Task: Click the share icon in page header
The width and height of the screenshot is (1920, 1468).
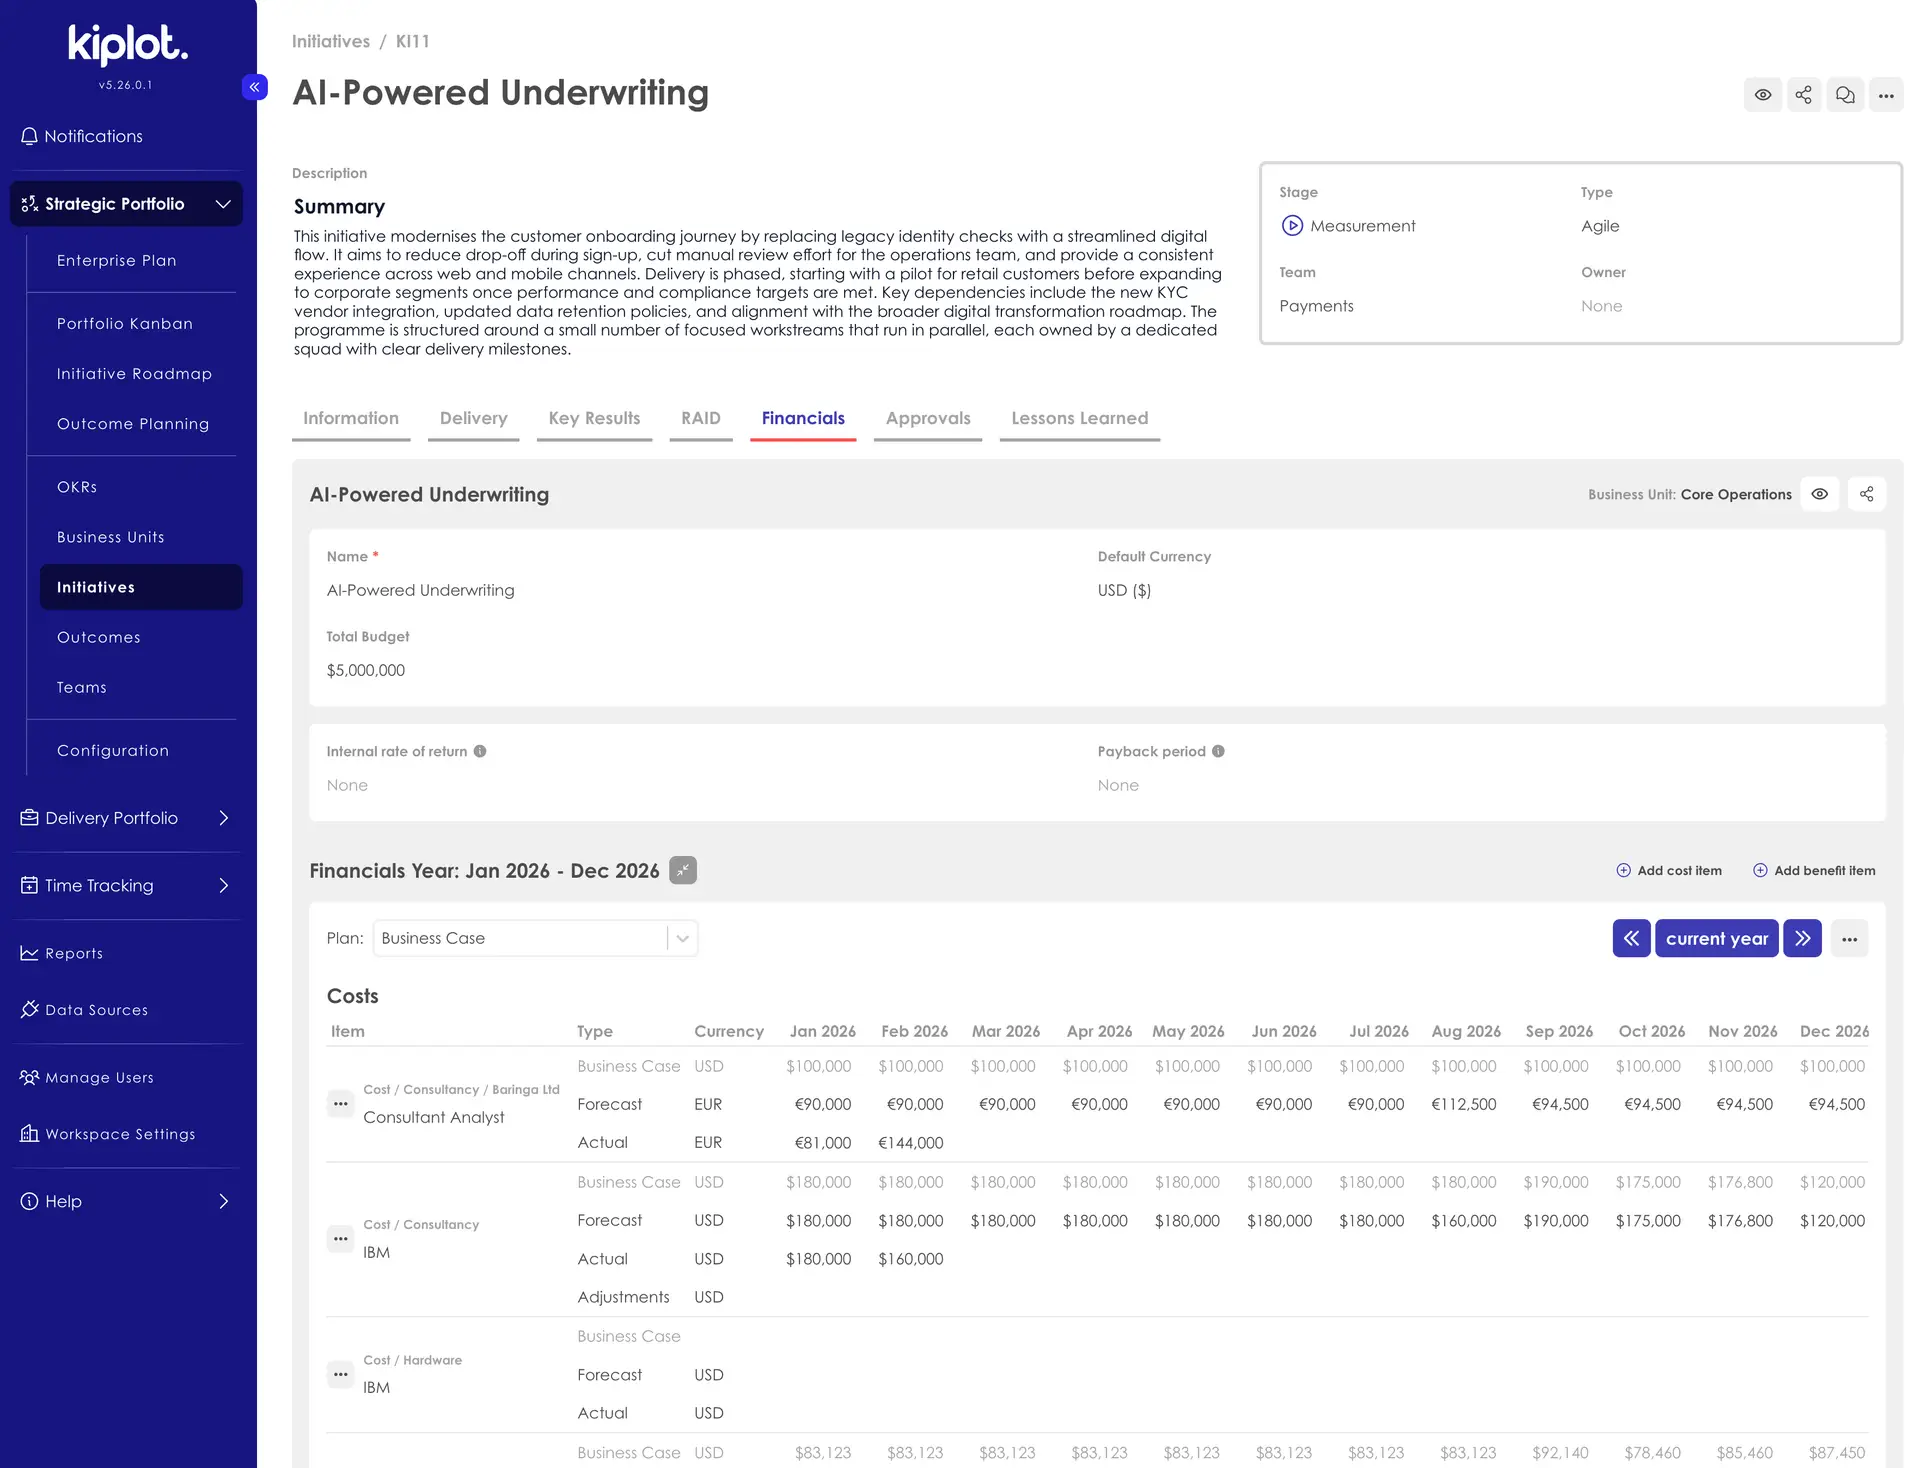Action: point(1804,95)
